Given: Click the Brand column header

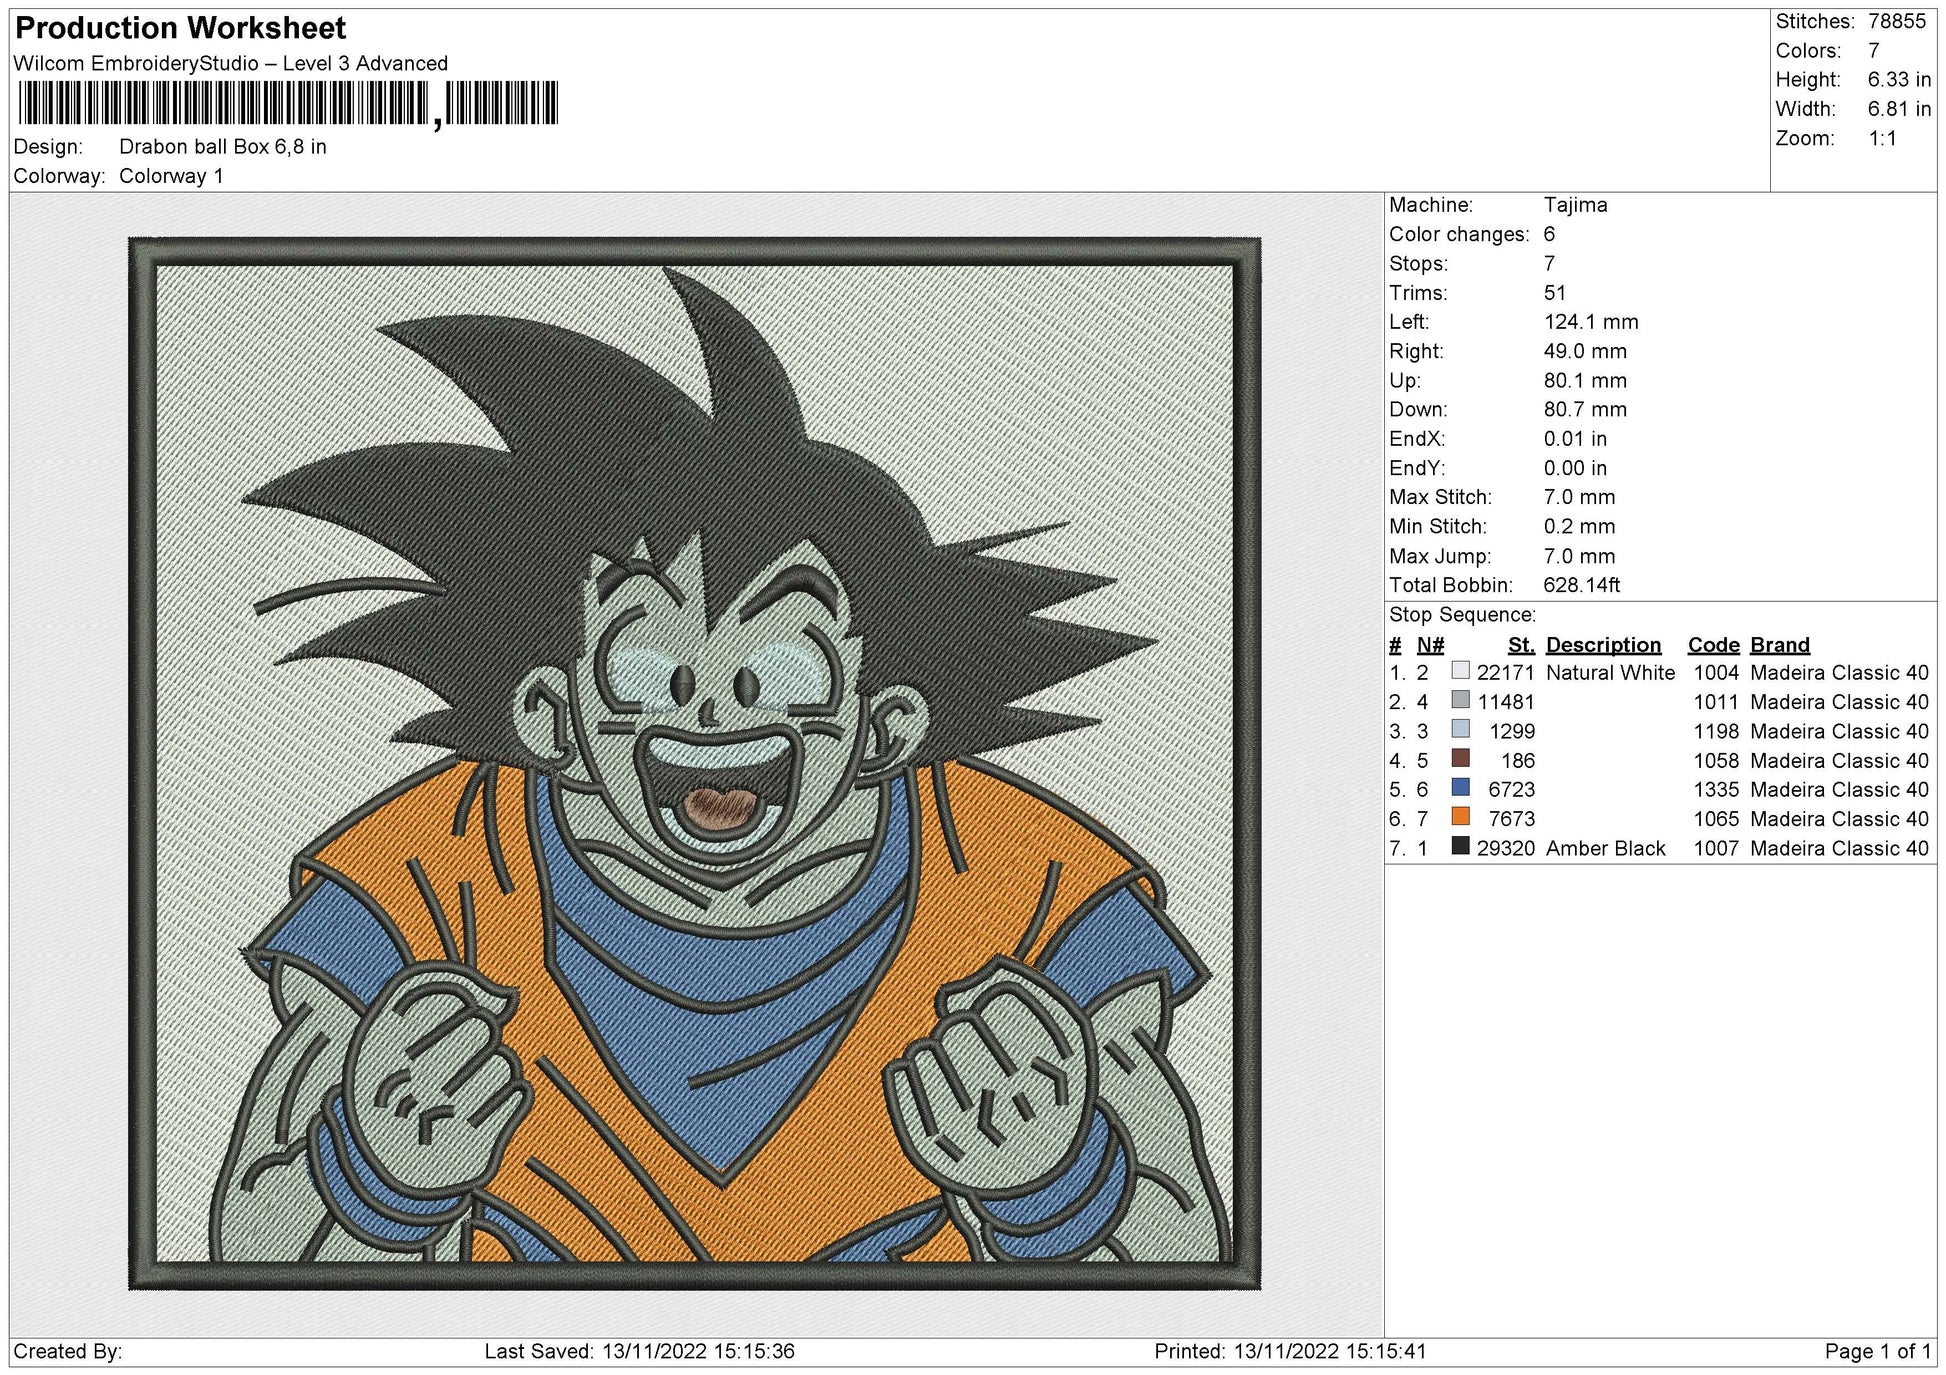Looking at the screenshot, I should click(x=1780, y=645).
